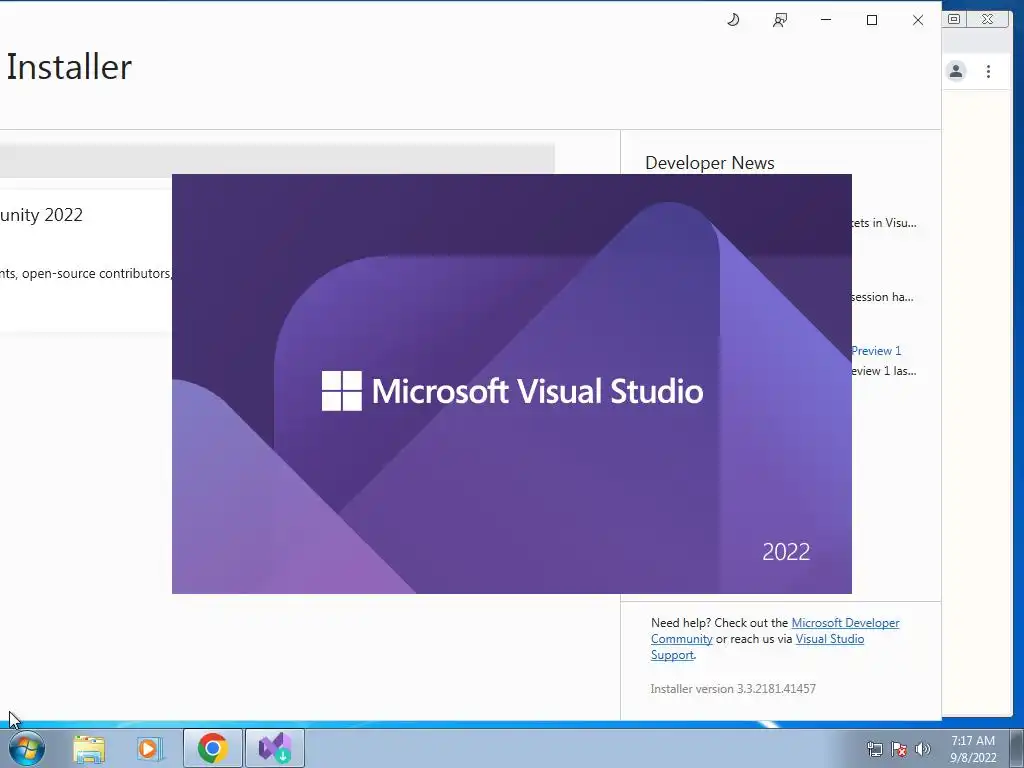This screenshot has height=768, width=1024.
Task: Click the Microsoft Visual Studio 2022 splash screen
Action: pos(511,384)
